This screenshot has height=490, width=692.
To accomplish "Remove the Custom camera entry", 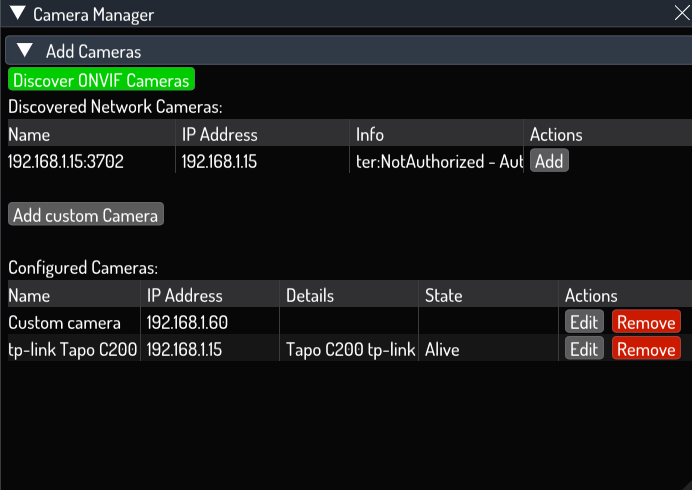I will 646,322.
